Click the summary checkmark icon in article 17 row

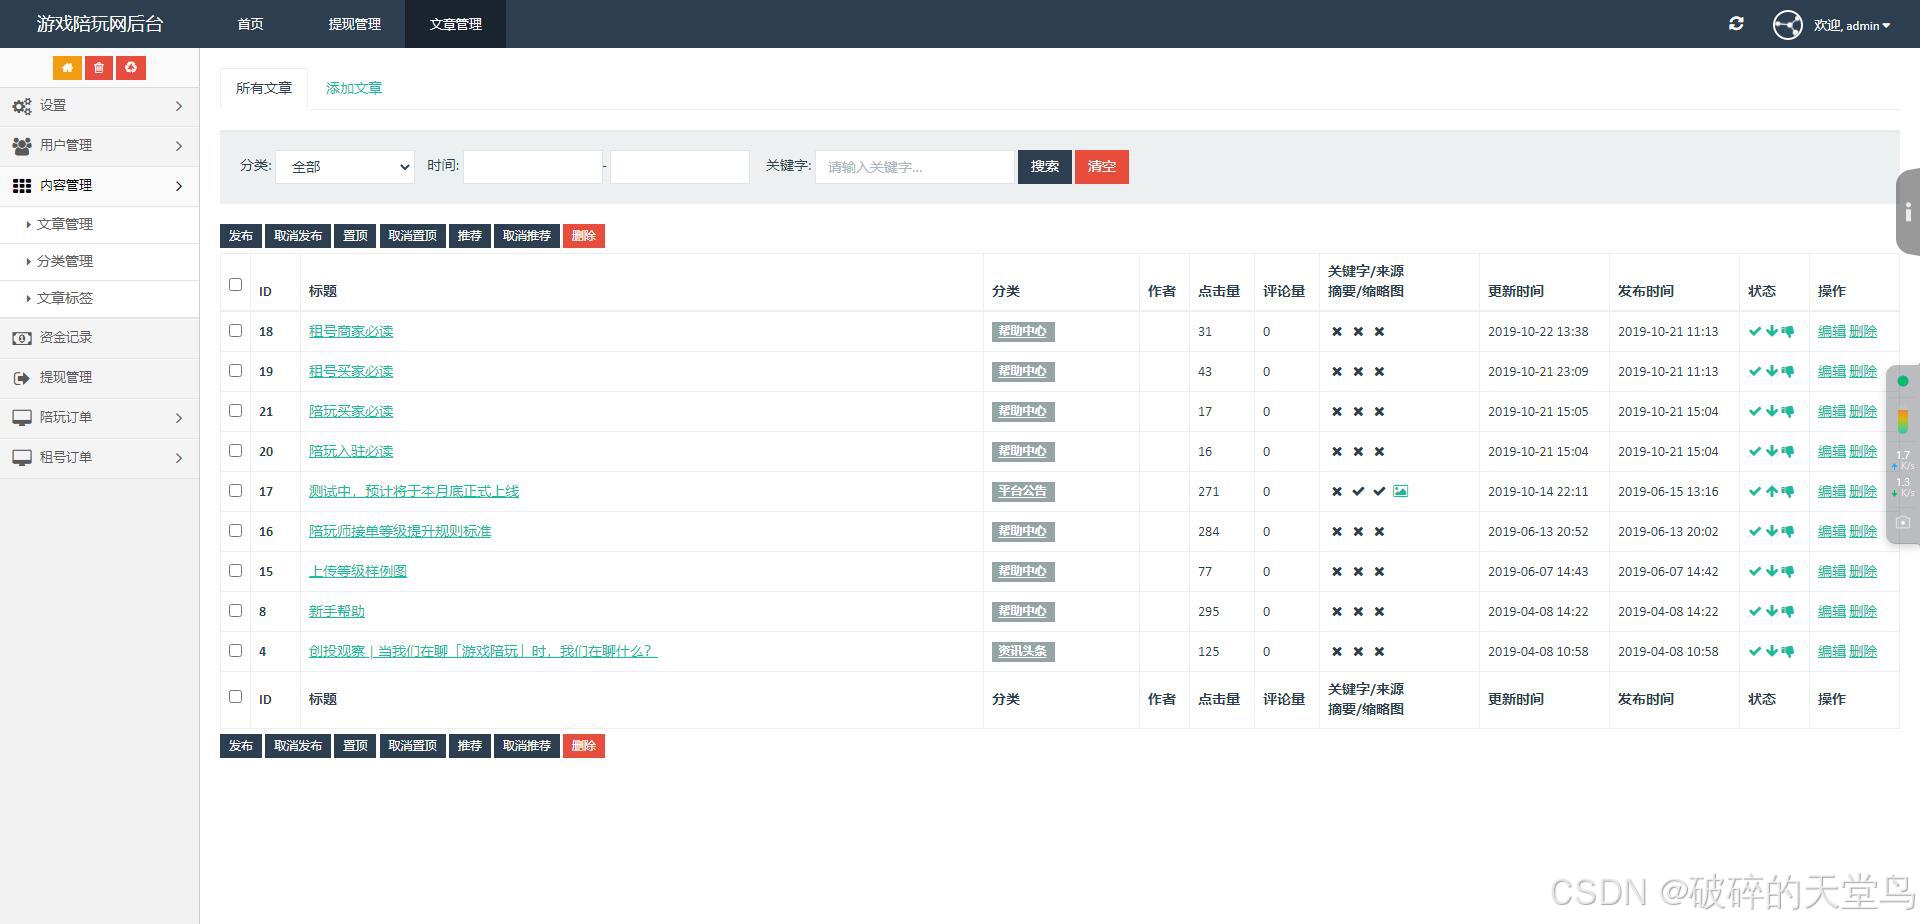click(x=1379, y=491)
